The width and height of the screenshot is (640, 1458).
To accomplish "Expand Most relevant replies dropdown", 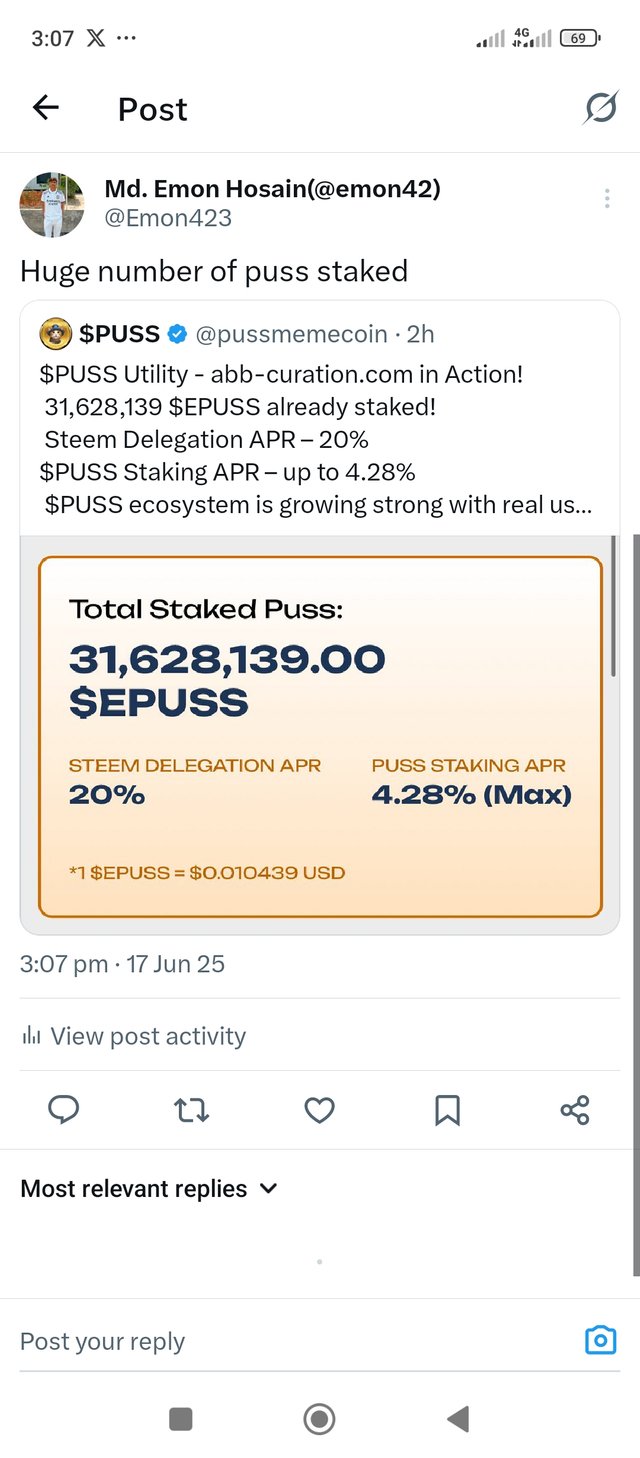I will [x=148, y=1188].
